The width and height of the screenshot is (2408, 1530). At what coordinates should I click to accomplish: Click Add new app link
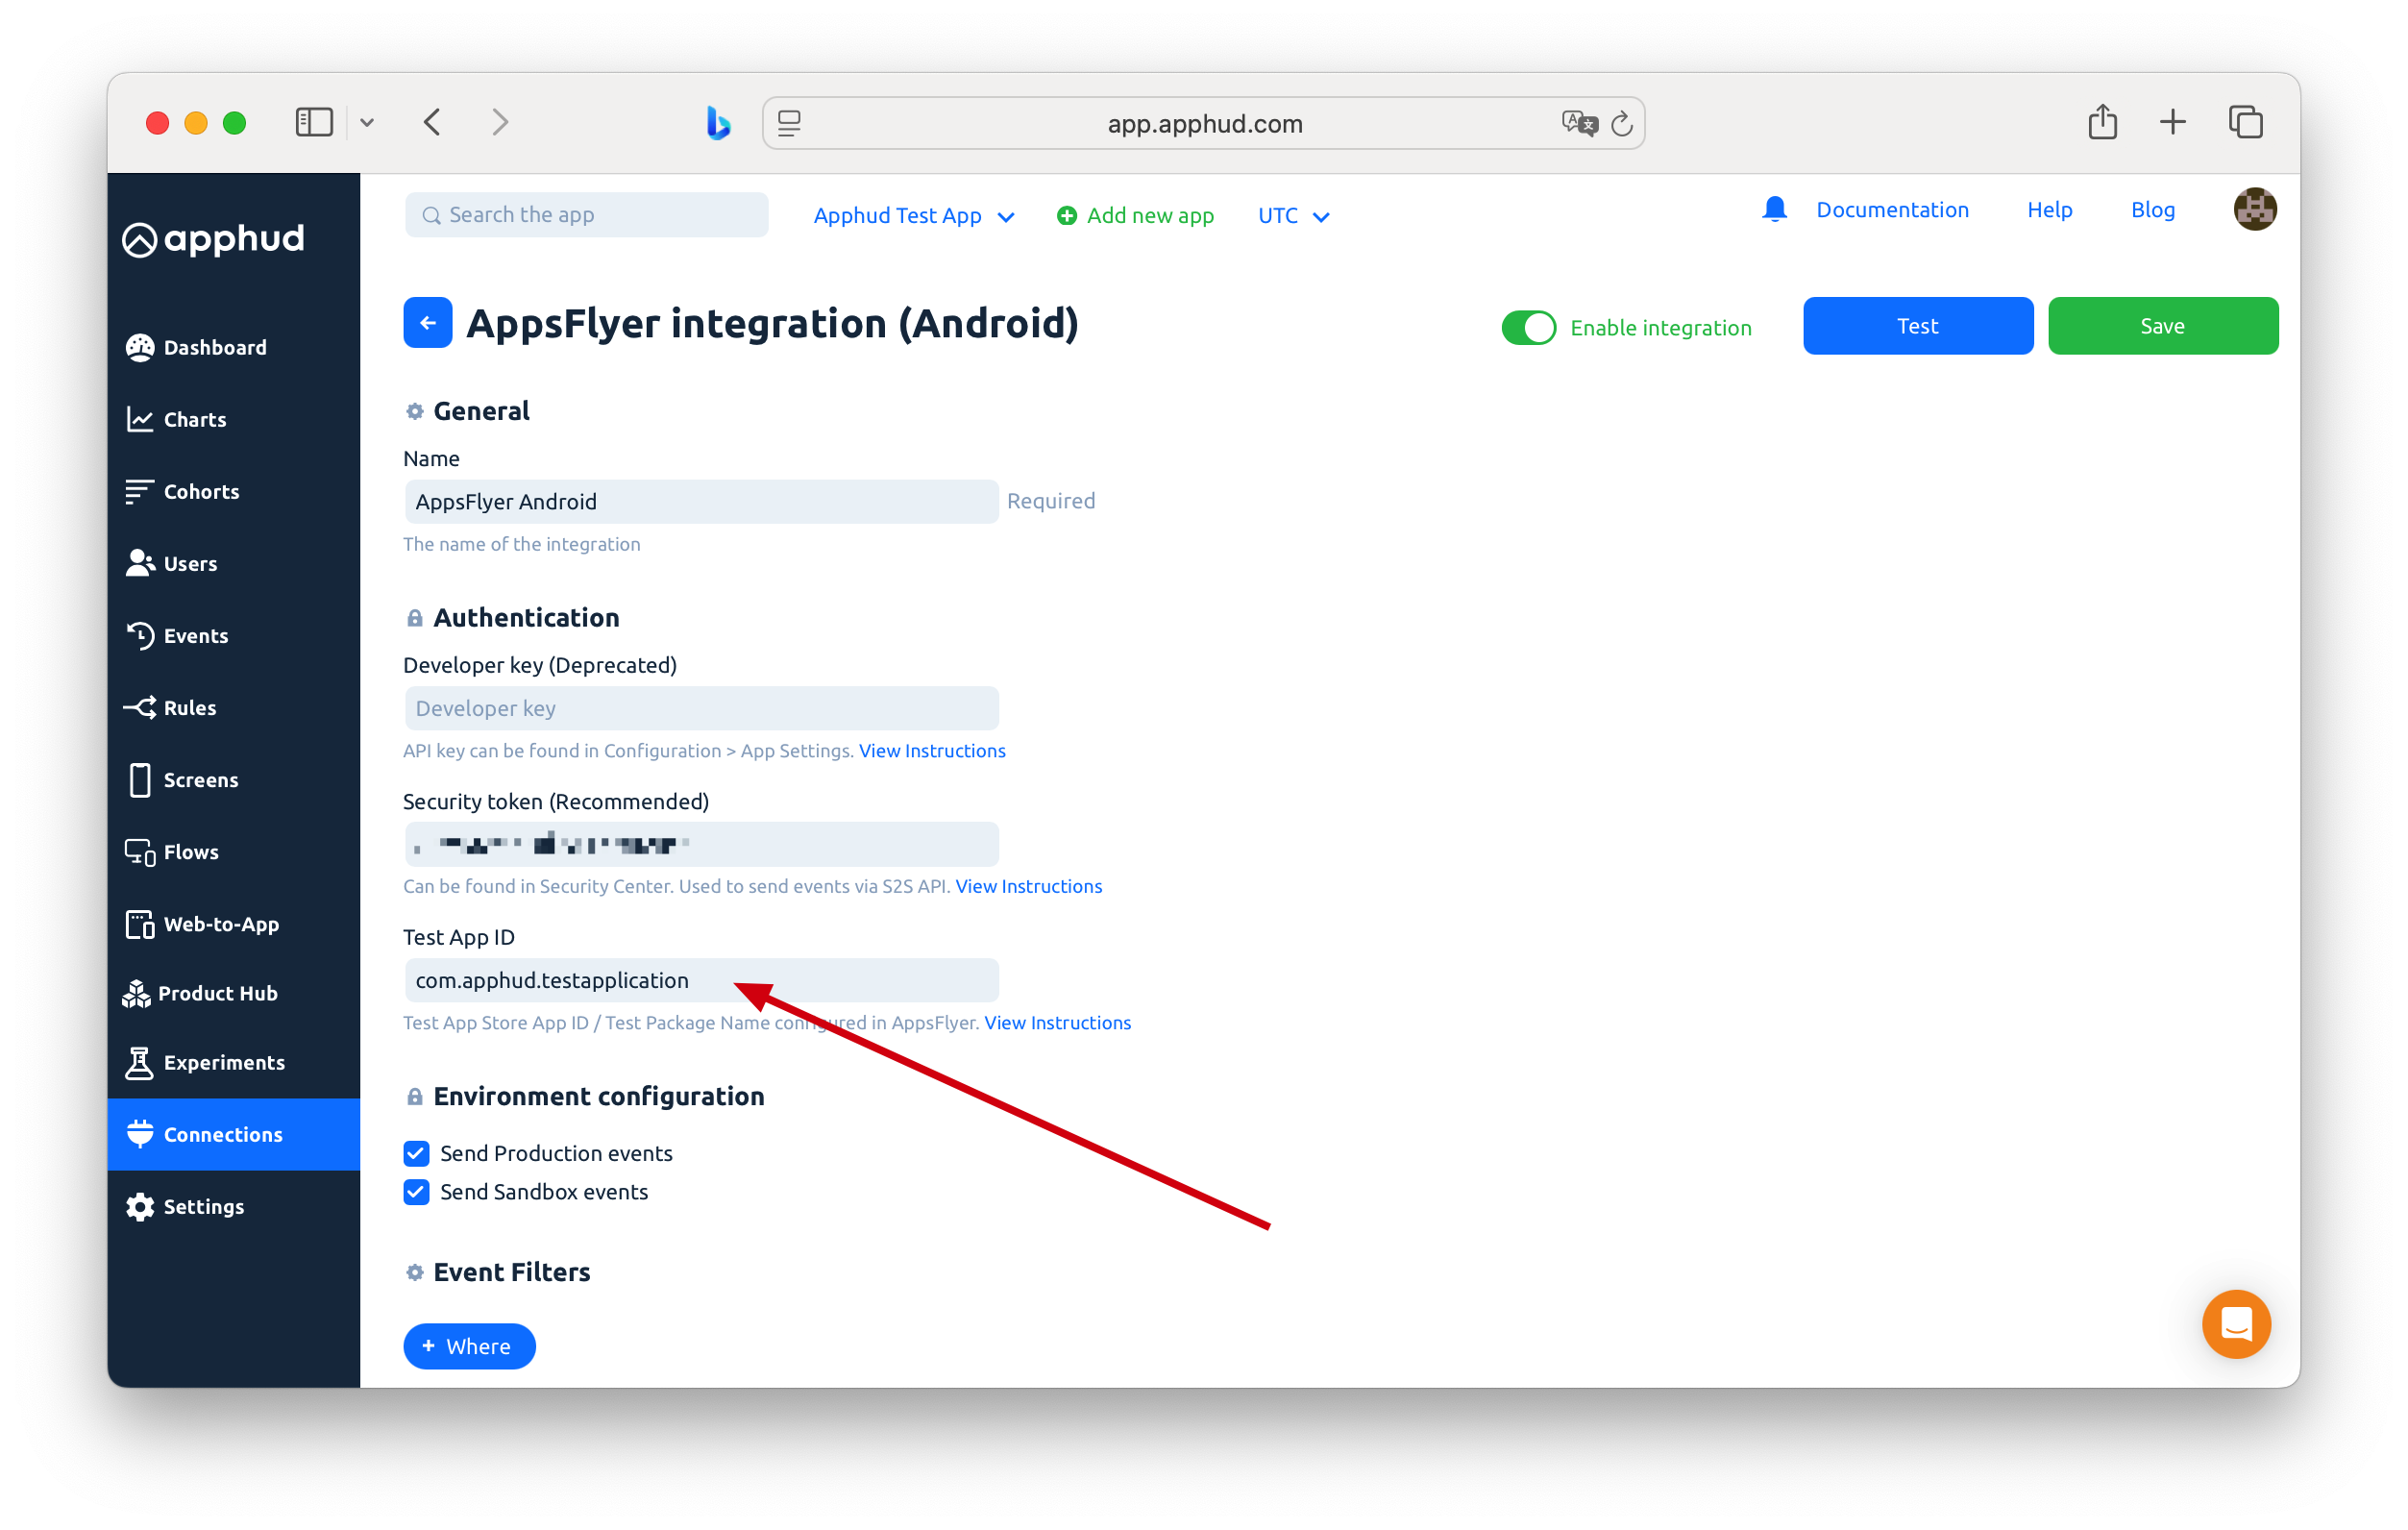1149,216
